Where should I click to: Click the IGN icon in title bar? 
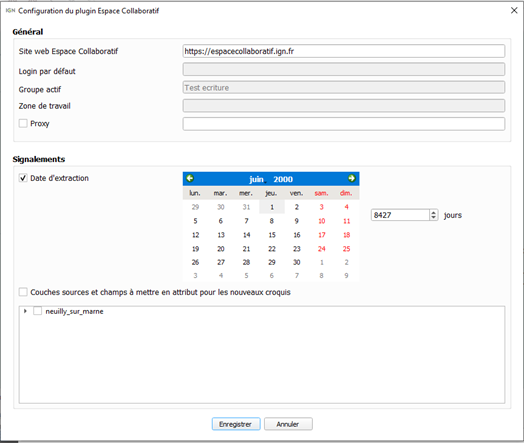(10, 11)
